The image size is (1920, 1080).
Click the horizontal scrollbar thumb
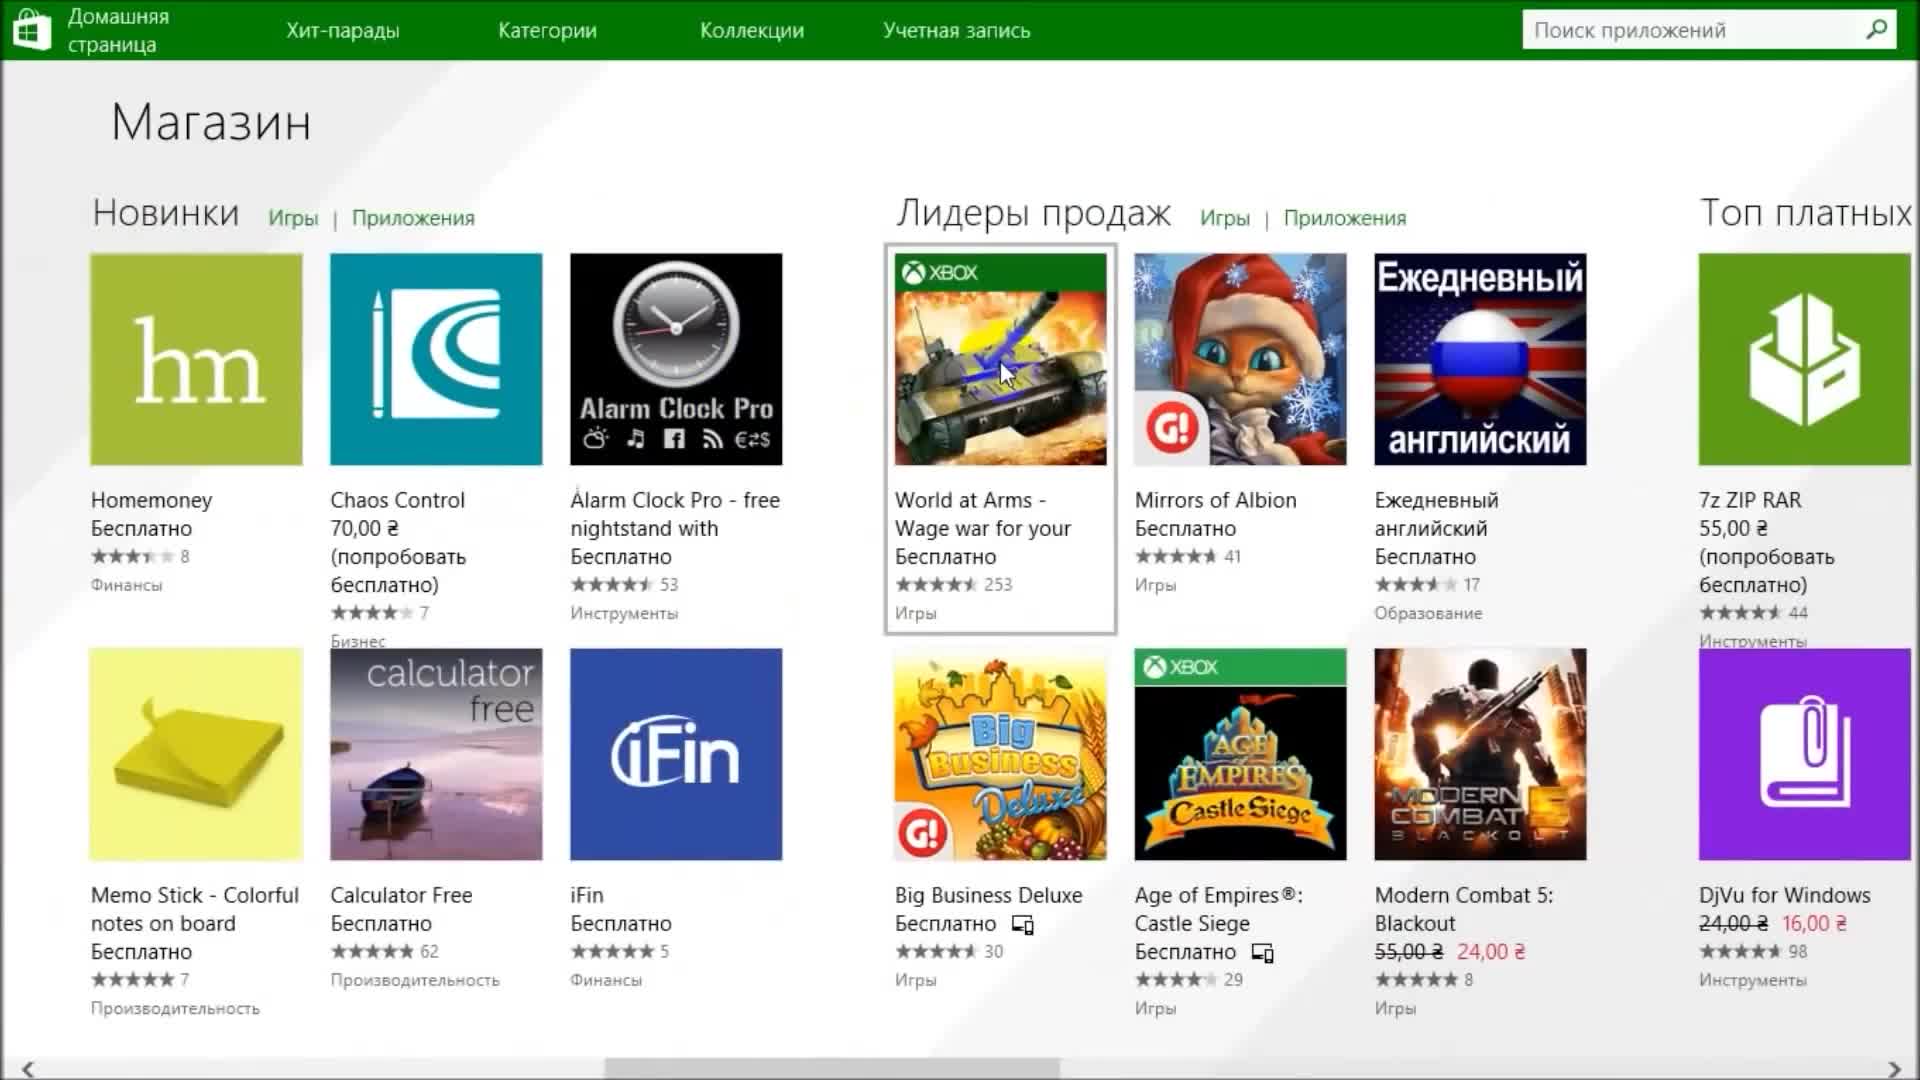pos(831,1069)
